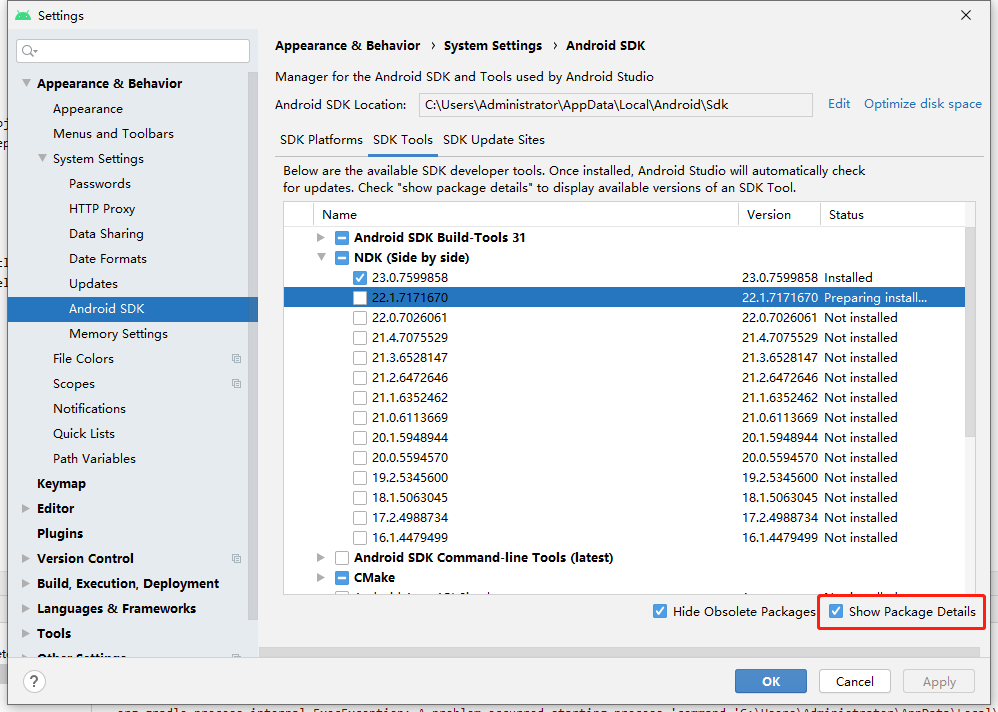The image size is (998, 712).
Task: Select Passwords in System Settings
Action: coord(100,184)
